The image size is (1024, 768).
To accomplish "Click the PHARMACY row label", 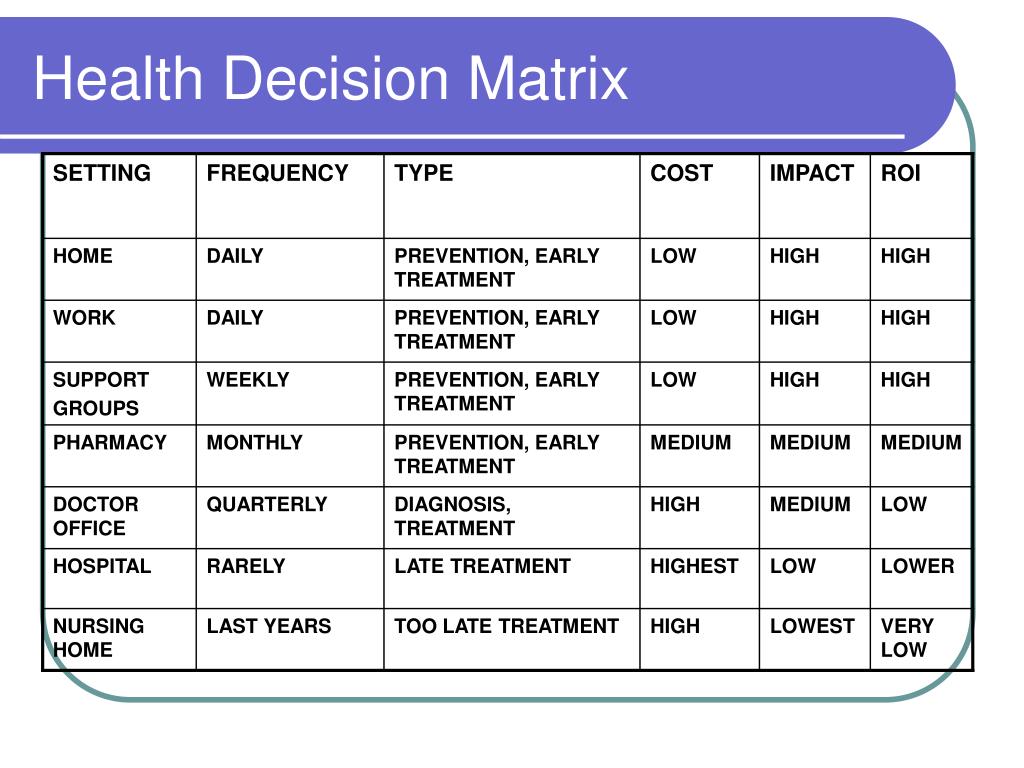I will click(110, 442).
